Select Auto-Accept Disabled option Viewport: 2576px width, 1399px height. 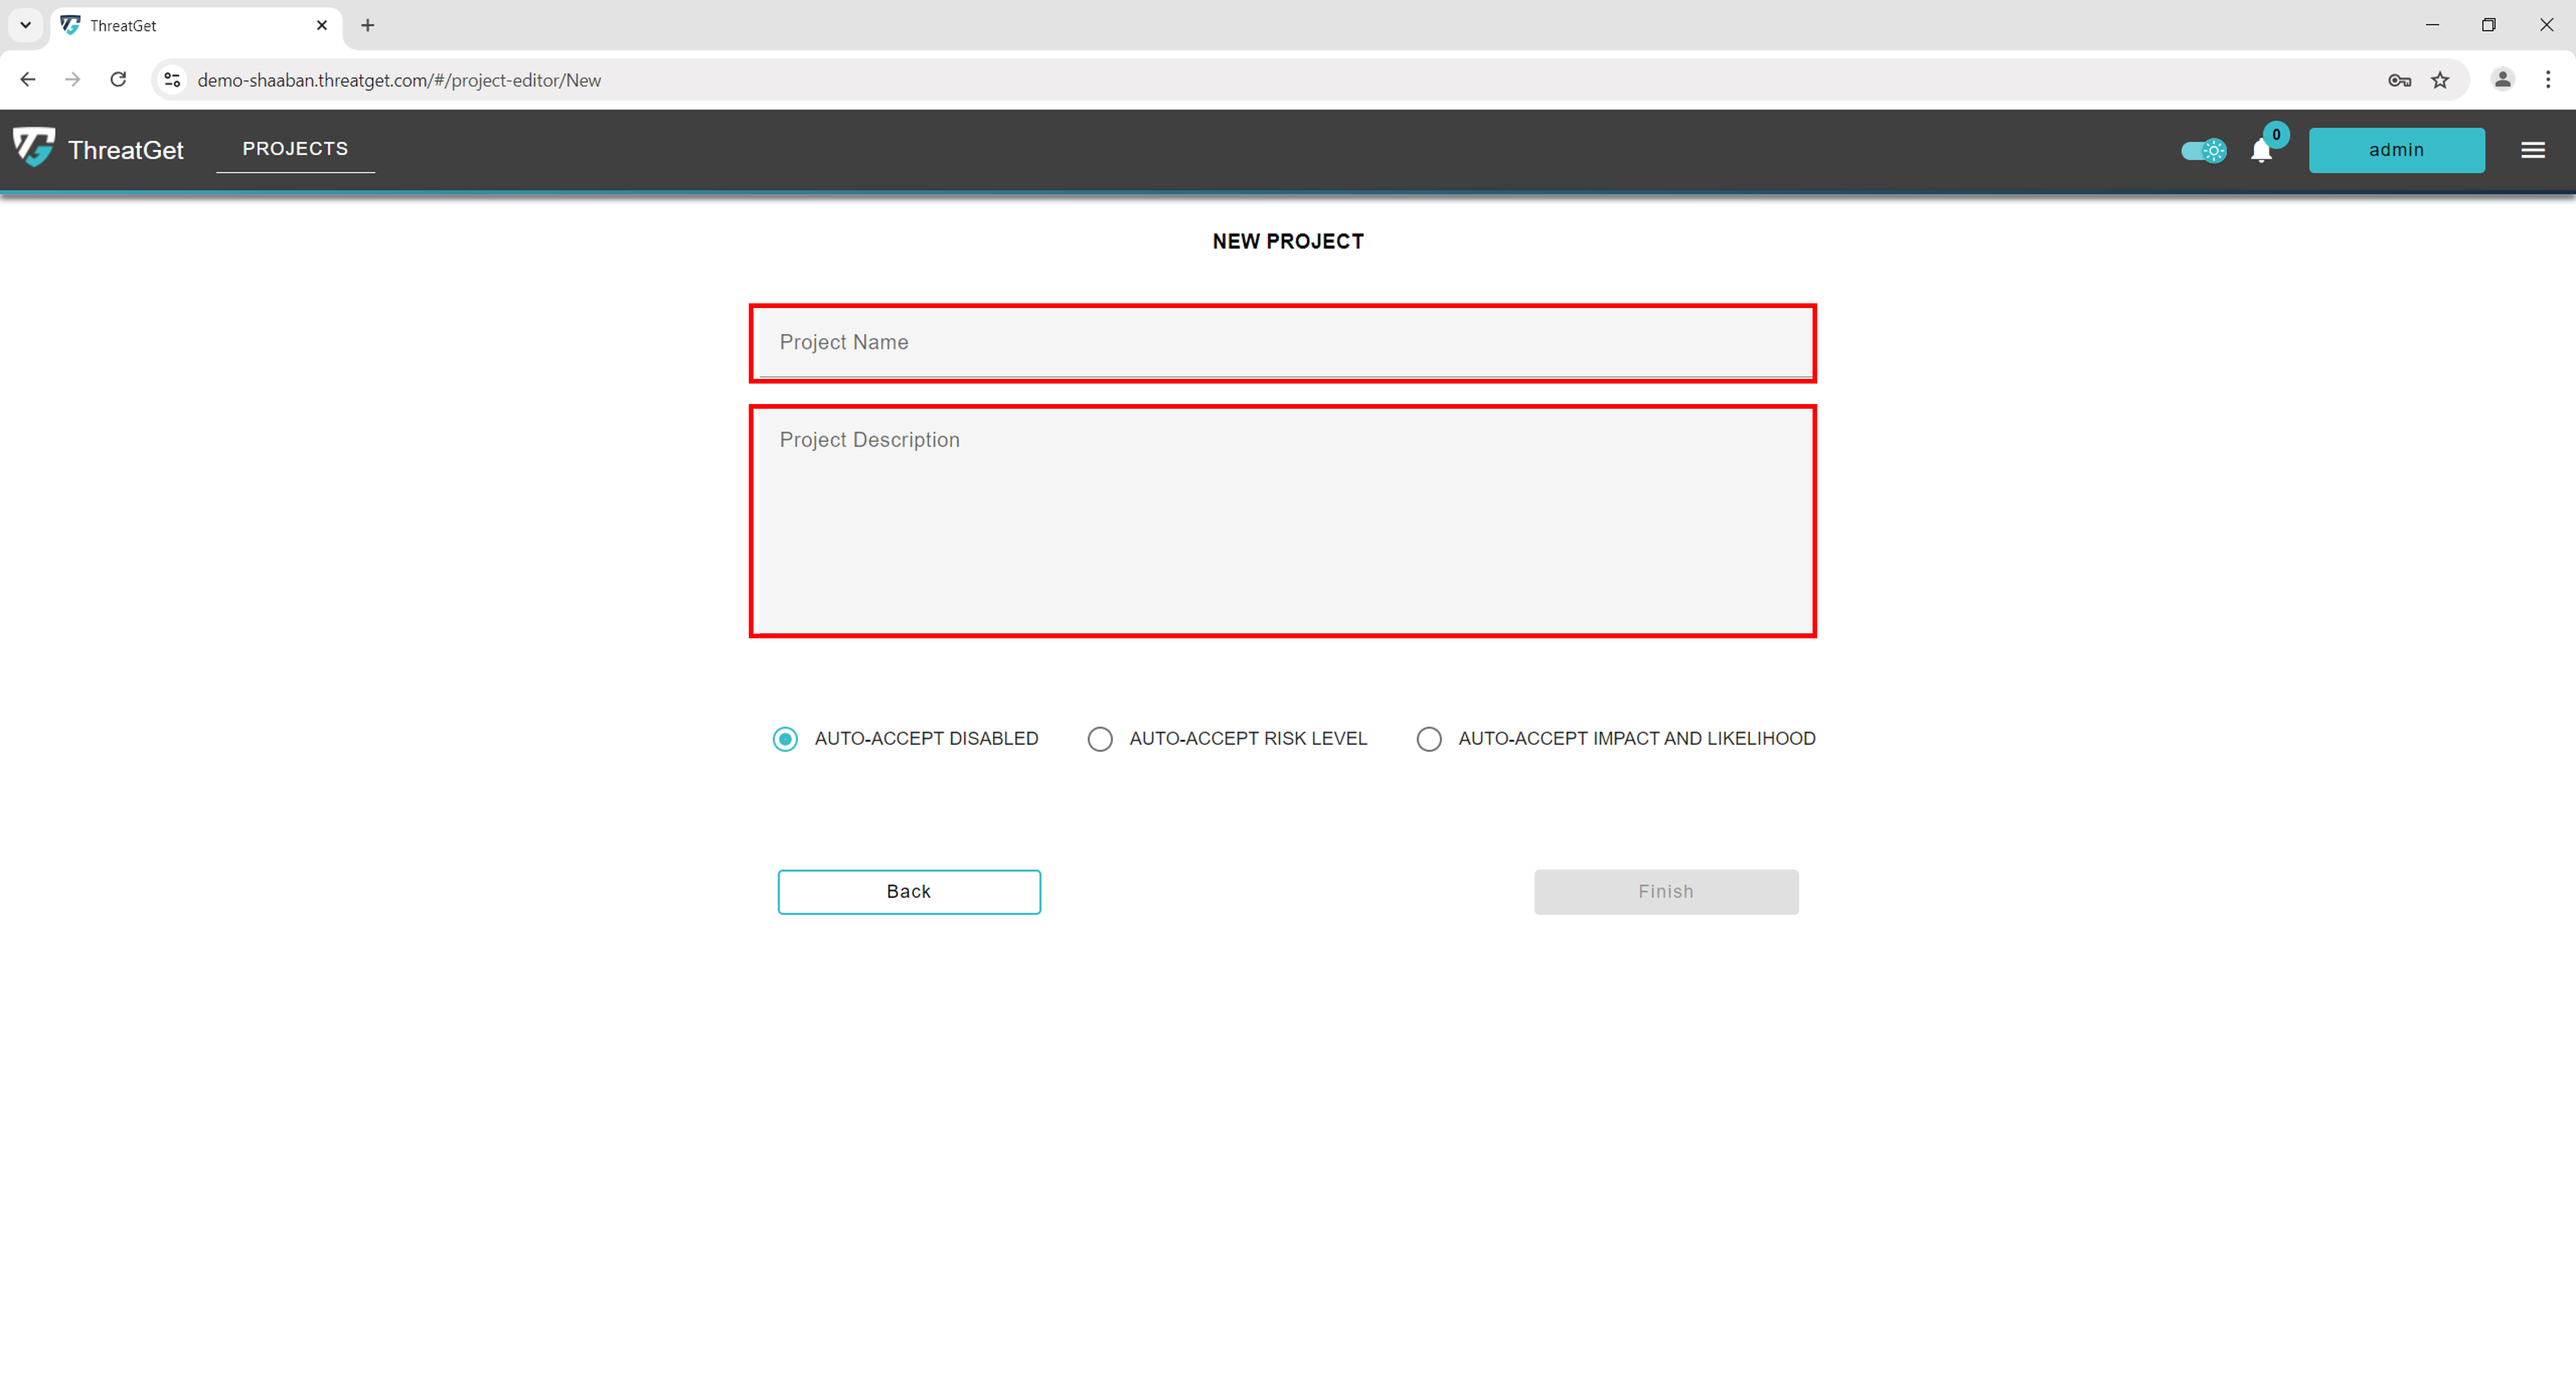pyautogui.click(x=785, y=739)
